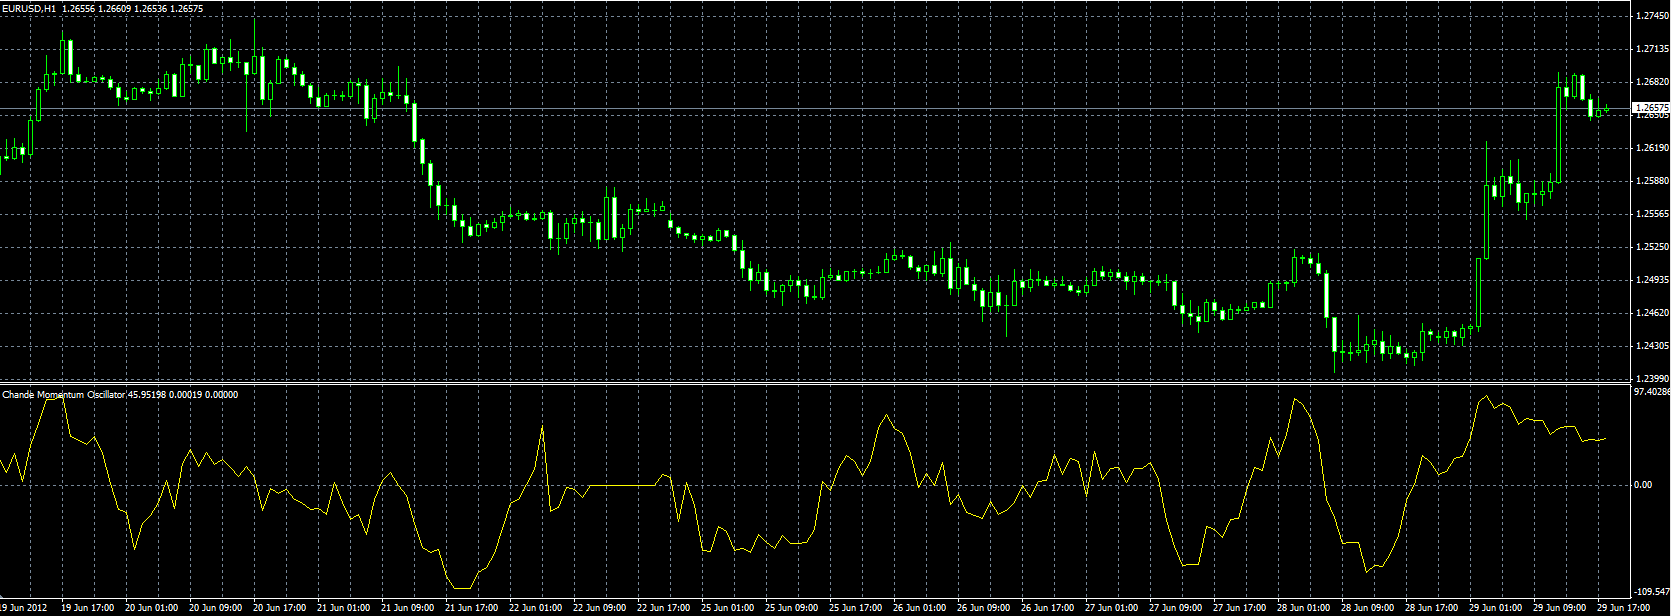Click the 1.25250 price scale label
This screenshot has width=1671, height=616.
coord(1652,247)
